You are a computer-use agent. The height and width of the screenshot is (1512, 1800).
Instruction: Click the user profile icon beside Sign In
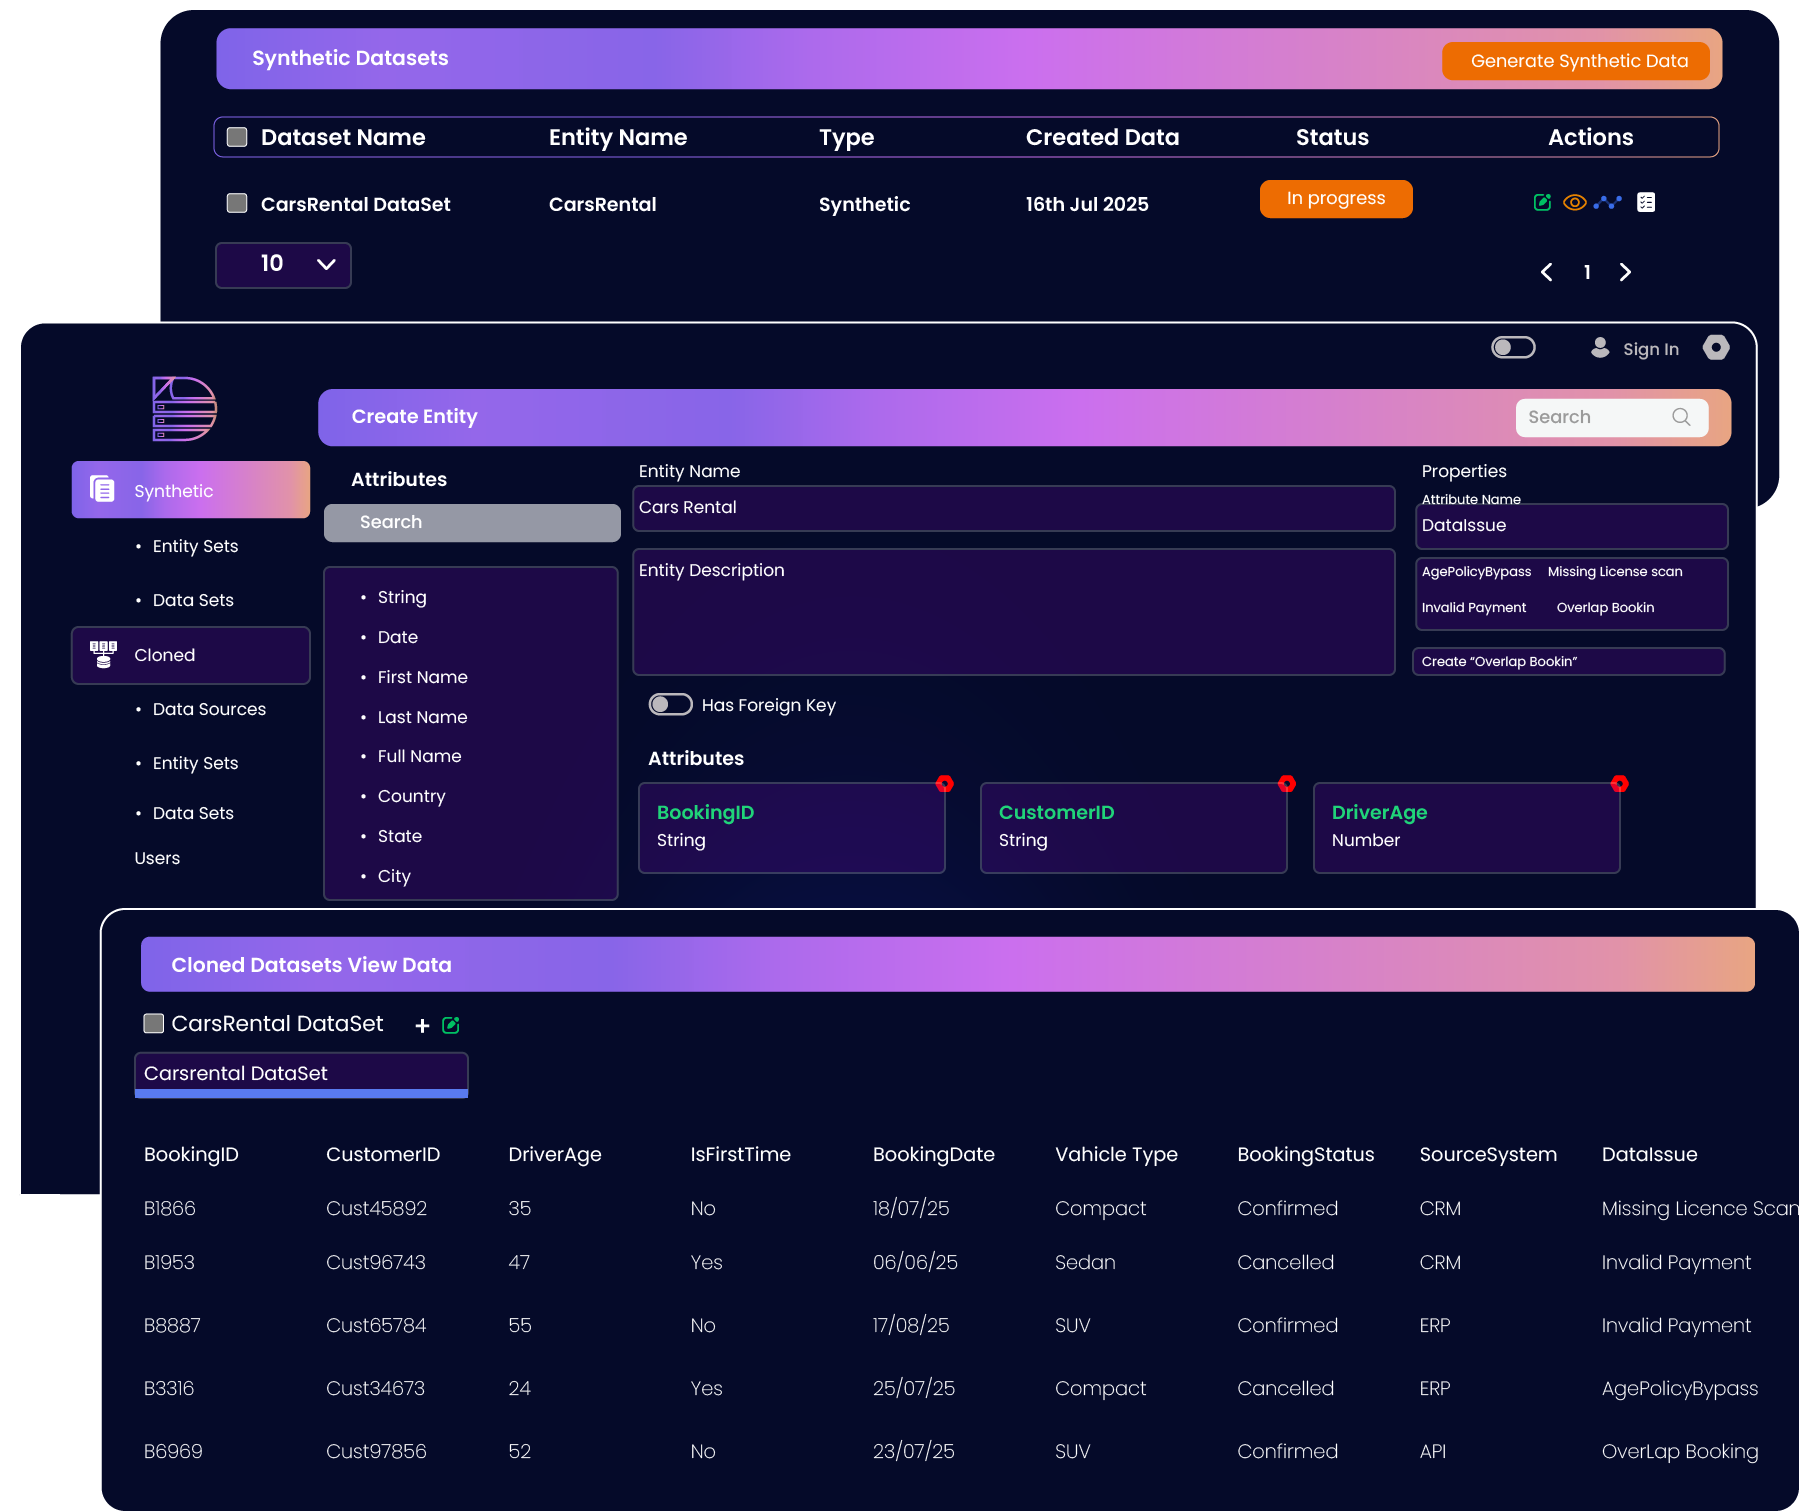[1600, 348]
